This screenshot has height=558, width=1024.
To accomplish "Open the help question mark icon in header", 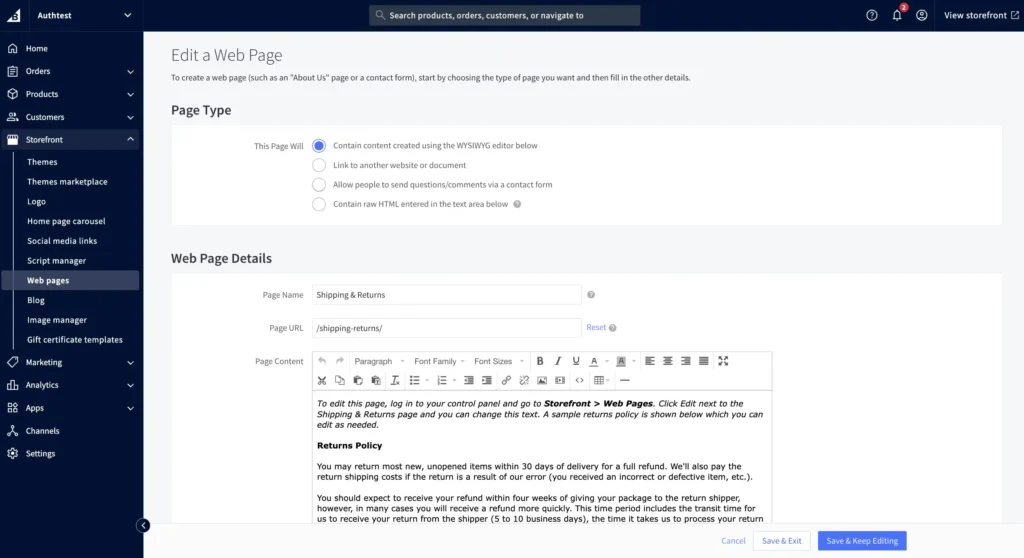I will (872, 15).
